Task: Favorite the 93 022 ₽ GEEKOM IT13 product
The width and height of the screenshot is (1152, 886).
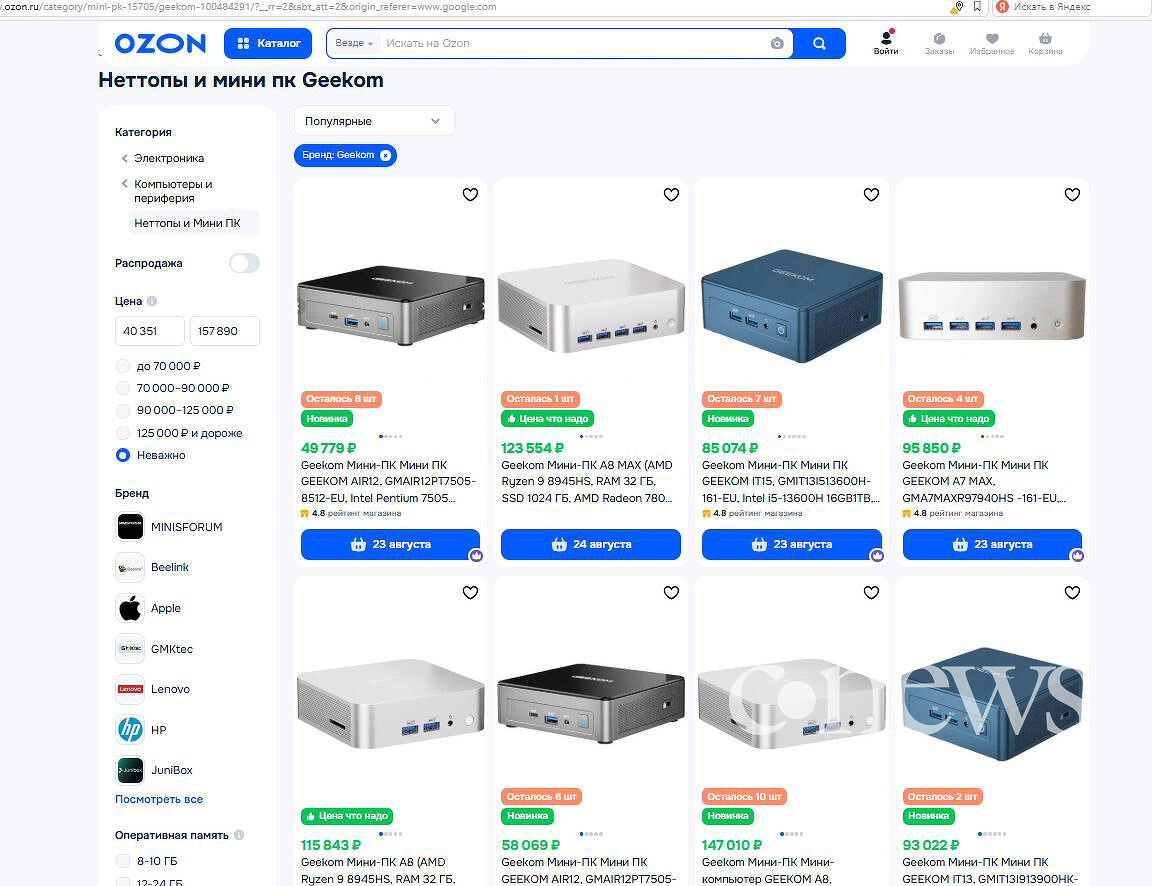Action: [x=1072, y=592]
